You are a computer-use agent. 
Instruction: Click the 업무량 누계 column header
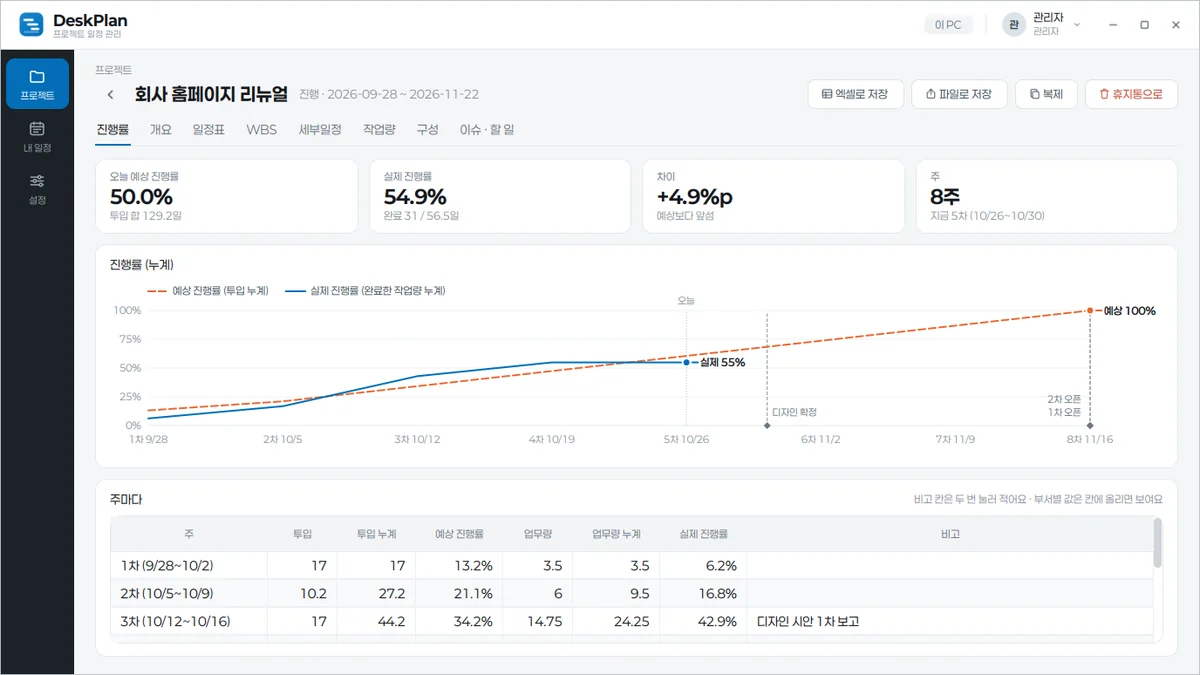click(616, 534)
